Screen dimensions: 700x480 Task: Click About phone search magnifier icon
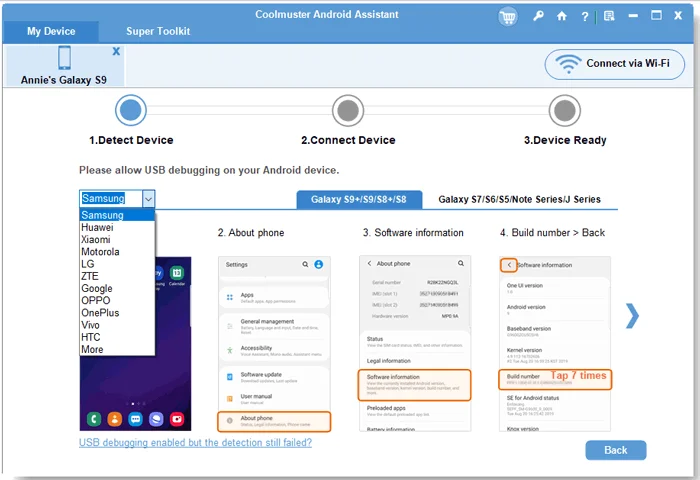[461, 263]
